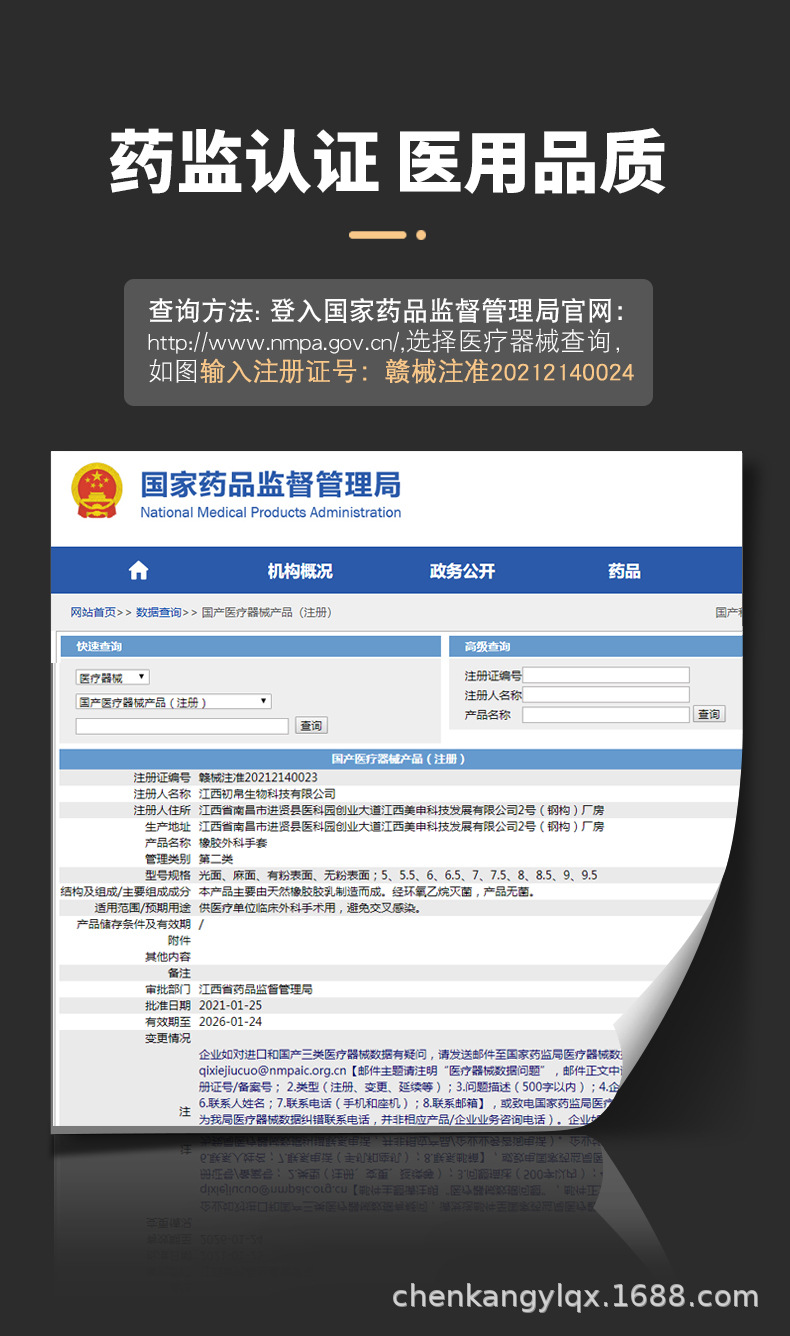Image resolution: width=790 pixels, height=1336 pixels.
Task: Click the 国产医疗器械产品（注册） table header
Action: [x=399, y=759]
